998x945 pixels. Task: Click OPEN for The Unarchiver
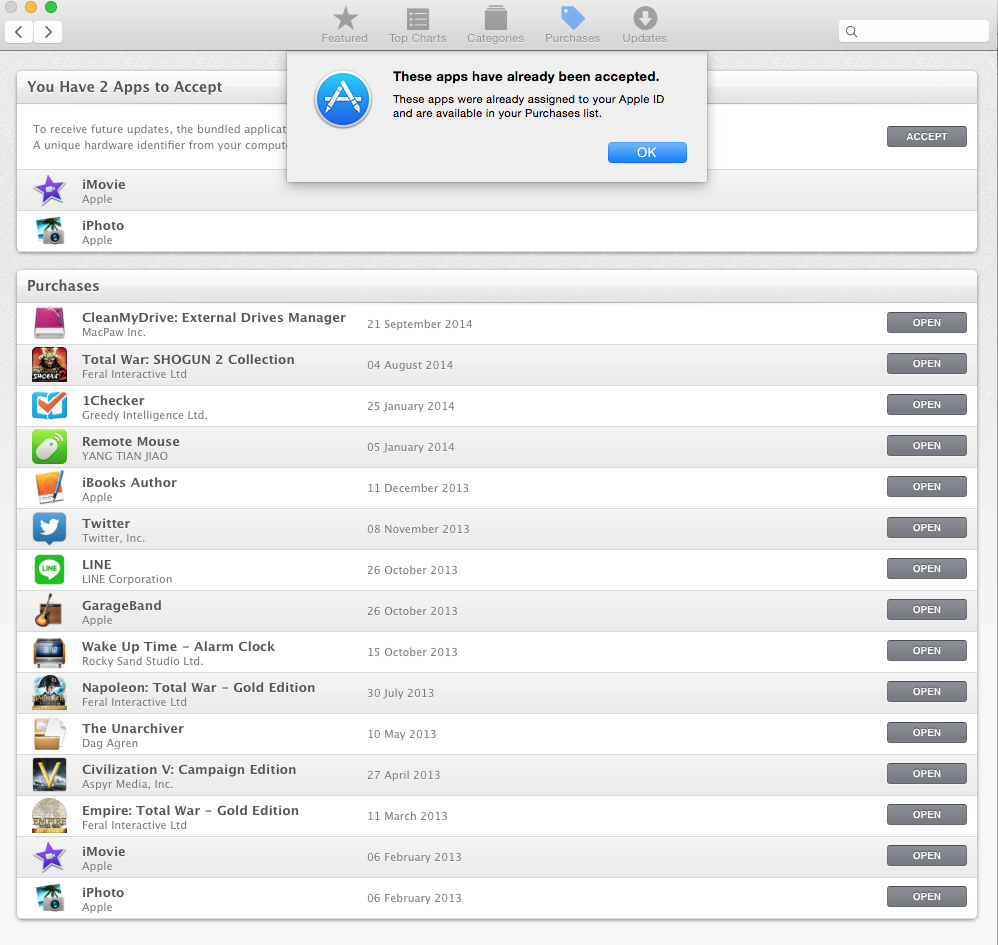[x=926, y=732]
